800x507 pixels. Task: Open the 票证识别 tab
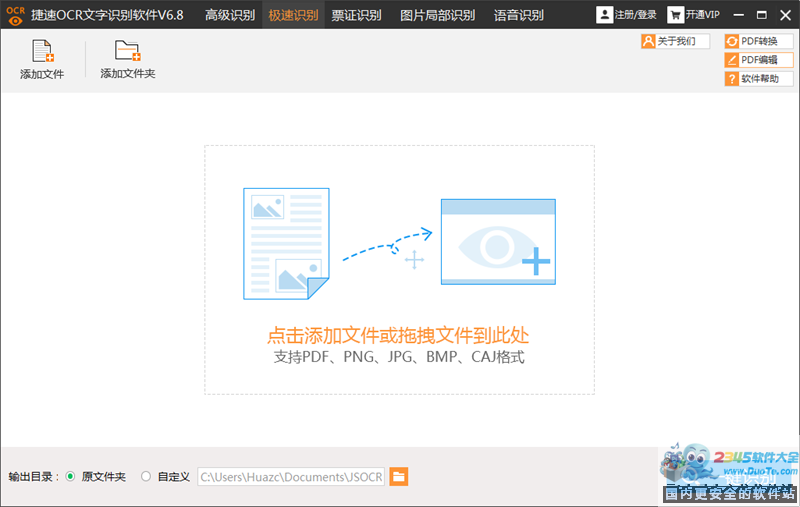click(x=356, y=15)
